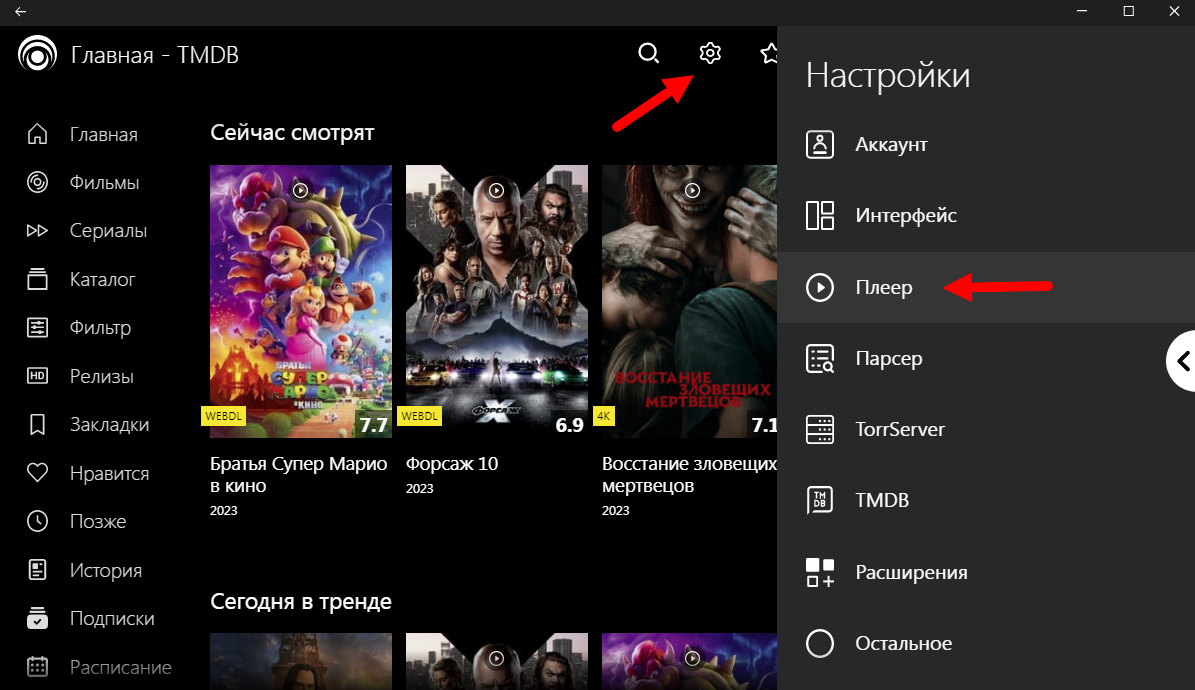Screen dimensions: 1195x690
Task: Open Релизы in the left menu
Action: pyautogui.click(x=101, y=376)
